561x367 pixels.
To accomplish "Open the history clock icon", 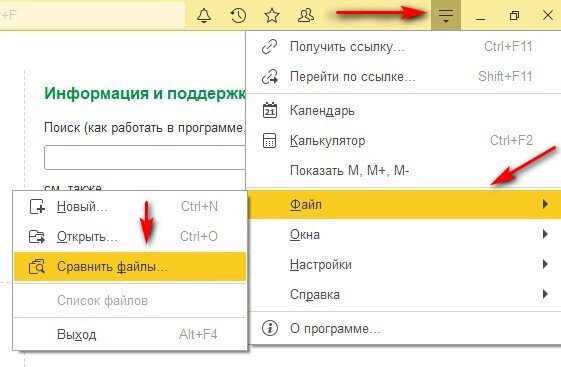I will (238, 15).
